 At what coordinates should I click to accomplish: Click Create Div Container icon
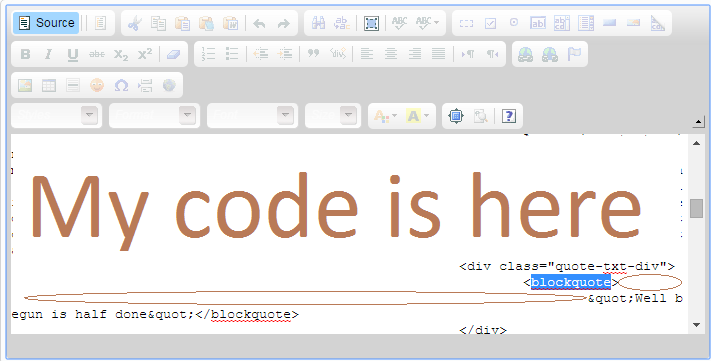[337, 54]
